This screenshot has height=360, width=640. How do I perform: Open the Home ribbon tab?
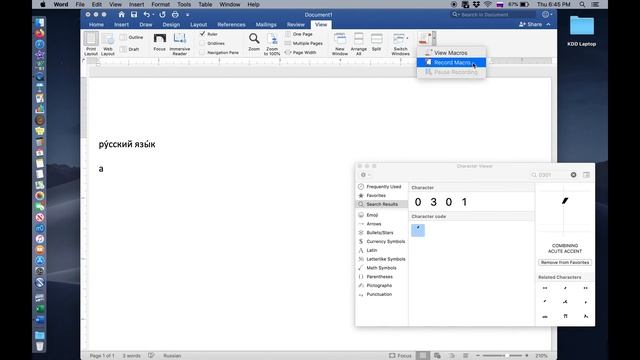(96, 24)
